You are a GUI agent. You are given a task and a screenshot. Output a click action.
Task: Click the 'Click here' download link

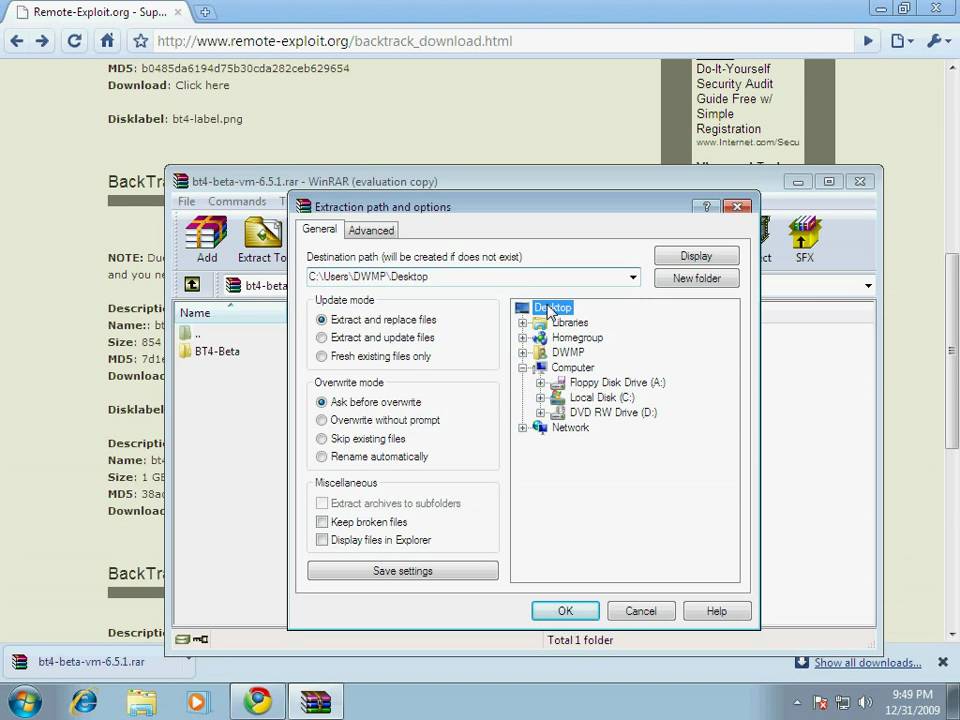203,85
